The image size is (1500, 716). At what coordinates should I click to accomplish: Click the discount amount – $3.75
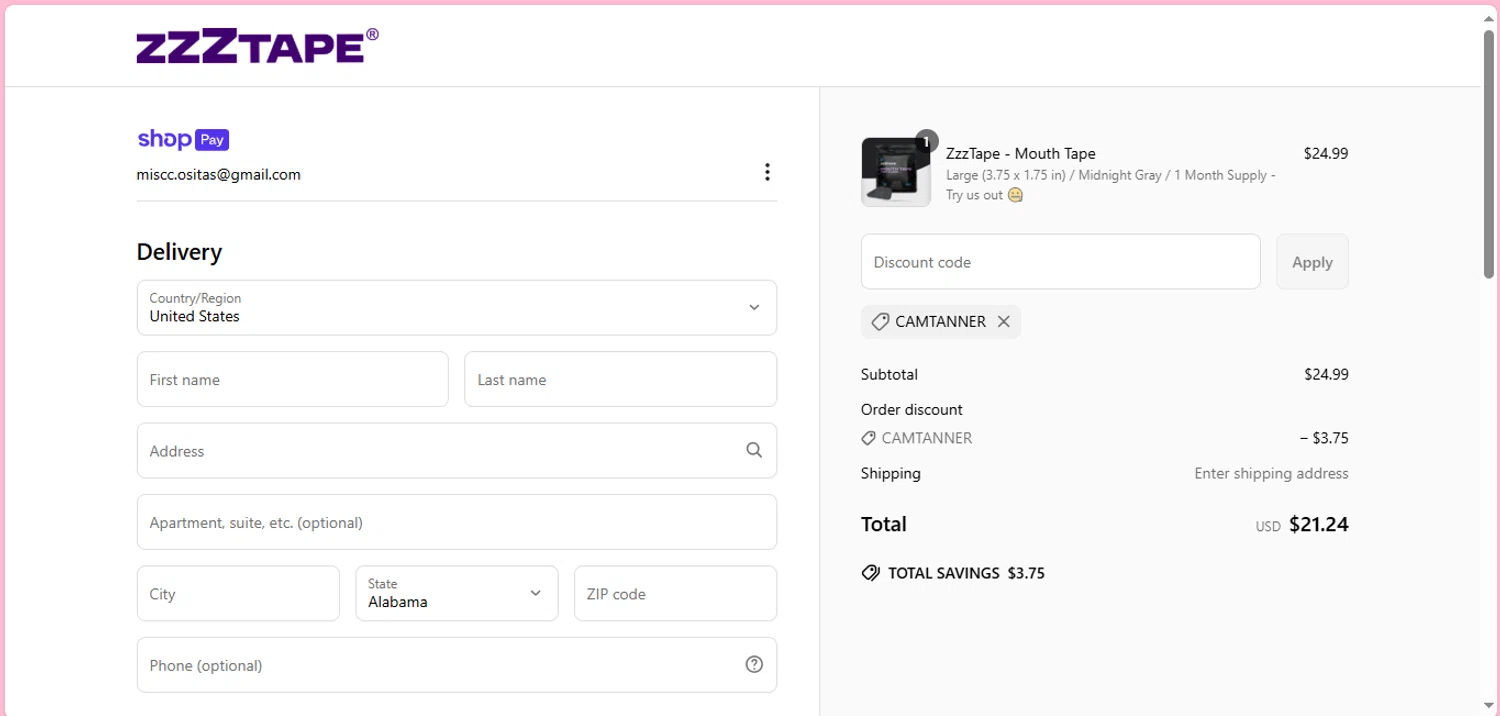click(x=1324, y=438)
